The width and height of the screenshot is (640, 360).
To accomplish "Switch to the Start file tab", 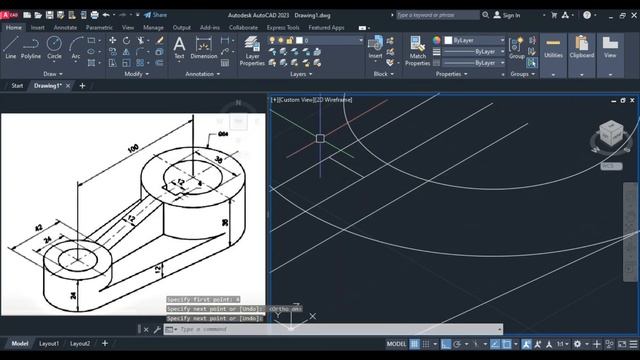I will click(17, 86).
